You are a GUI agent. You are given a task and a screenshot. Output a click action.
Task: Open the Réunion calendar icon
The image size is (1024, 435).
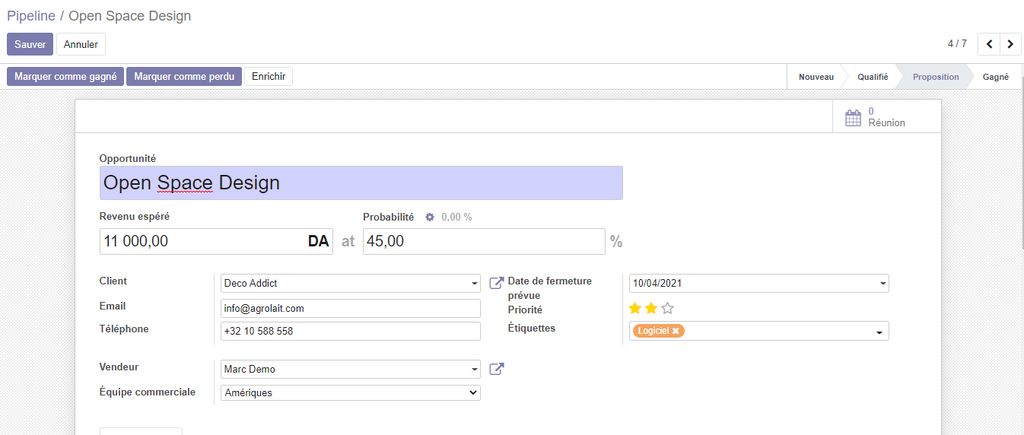853,118
